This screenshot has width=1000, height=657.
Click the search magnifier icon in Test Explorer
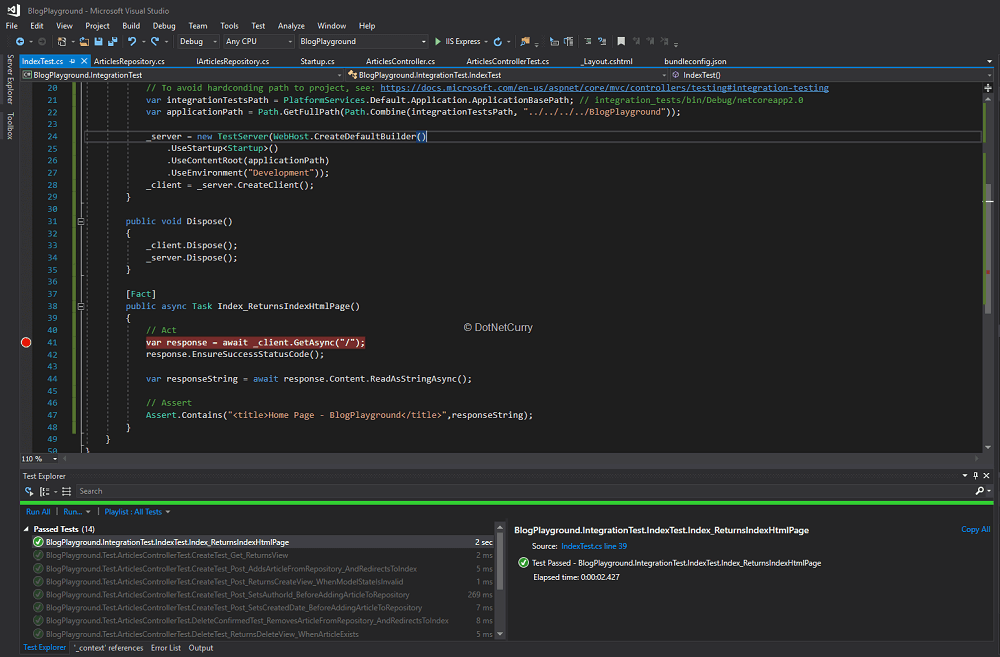(980, 491)
